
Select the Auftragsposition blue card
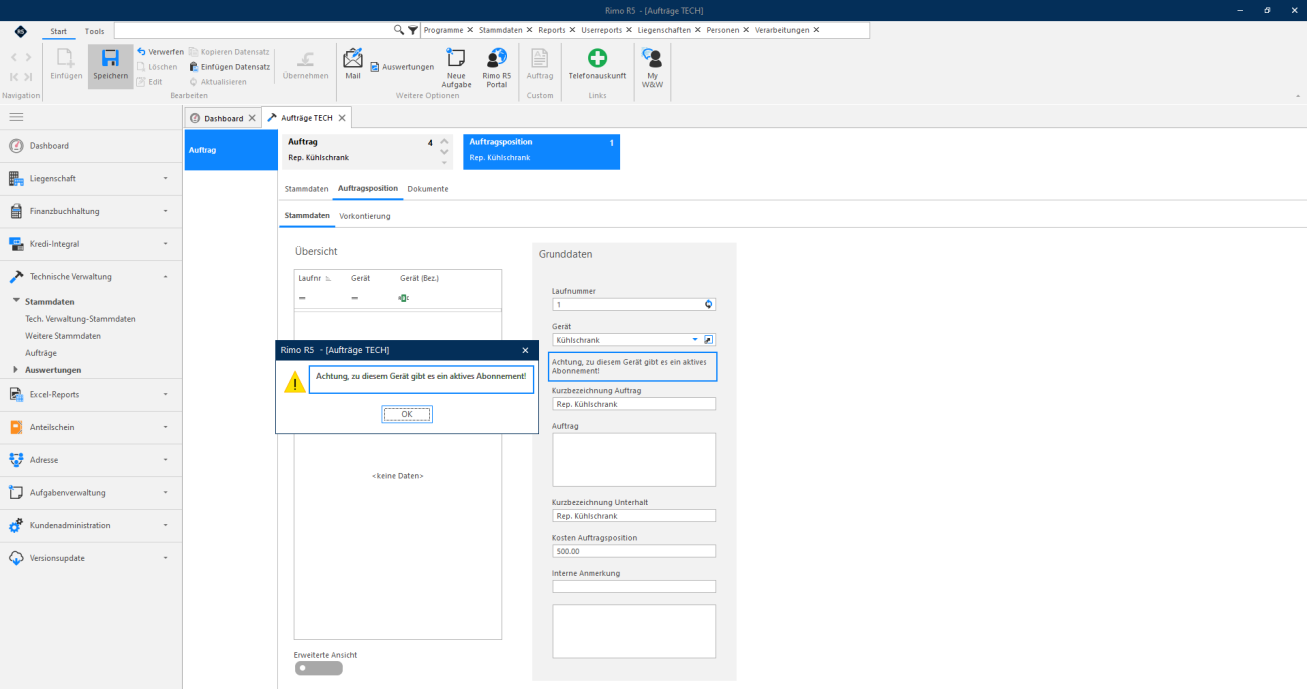click(x=541, y=151)
